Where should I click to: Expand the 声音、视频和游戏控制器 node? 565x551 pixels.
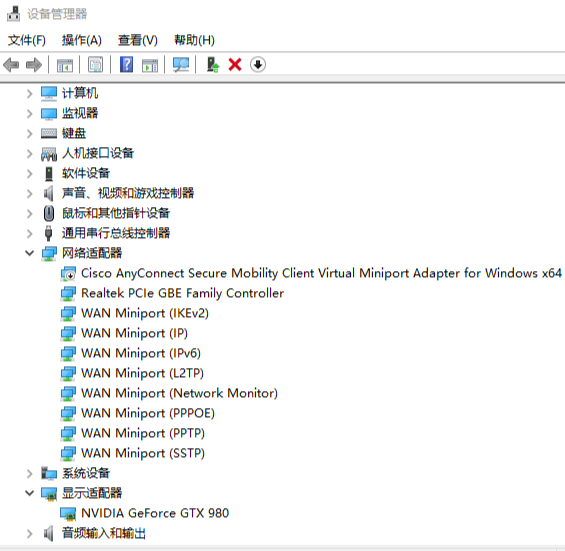pos(30,194)
